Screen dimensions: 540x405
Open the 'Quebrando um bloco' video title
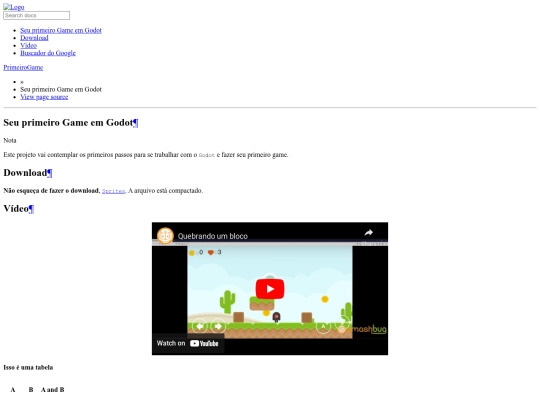pyautogui.click(x=212, y=236)
